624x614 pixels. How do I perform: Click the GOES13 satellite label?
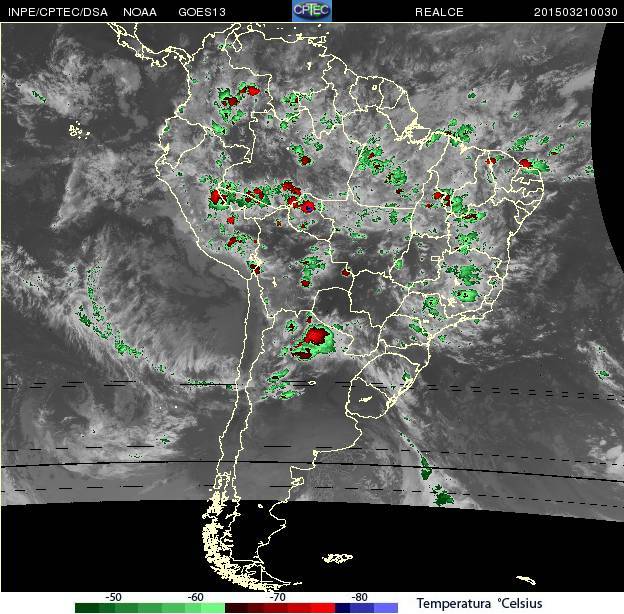202,12
